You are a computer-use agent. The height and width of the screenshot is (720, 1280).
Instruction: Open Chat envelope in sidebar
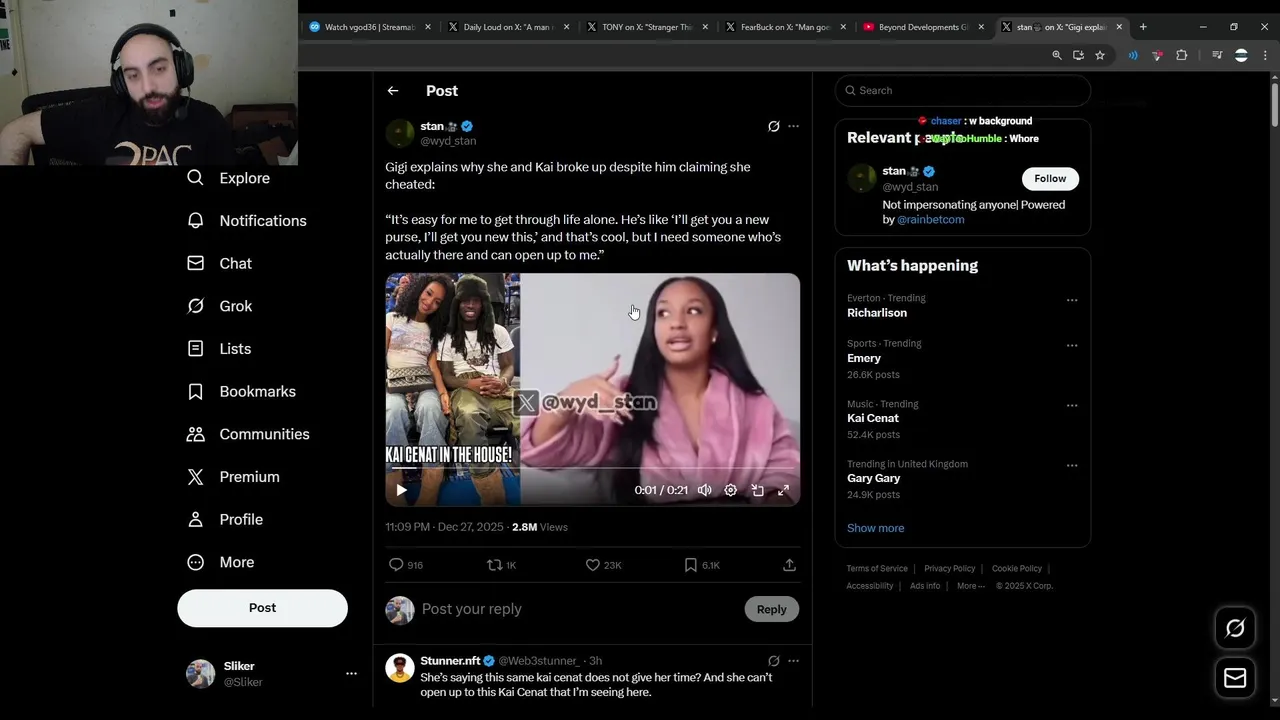pos(219,263)
